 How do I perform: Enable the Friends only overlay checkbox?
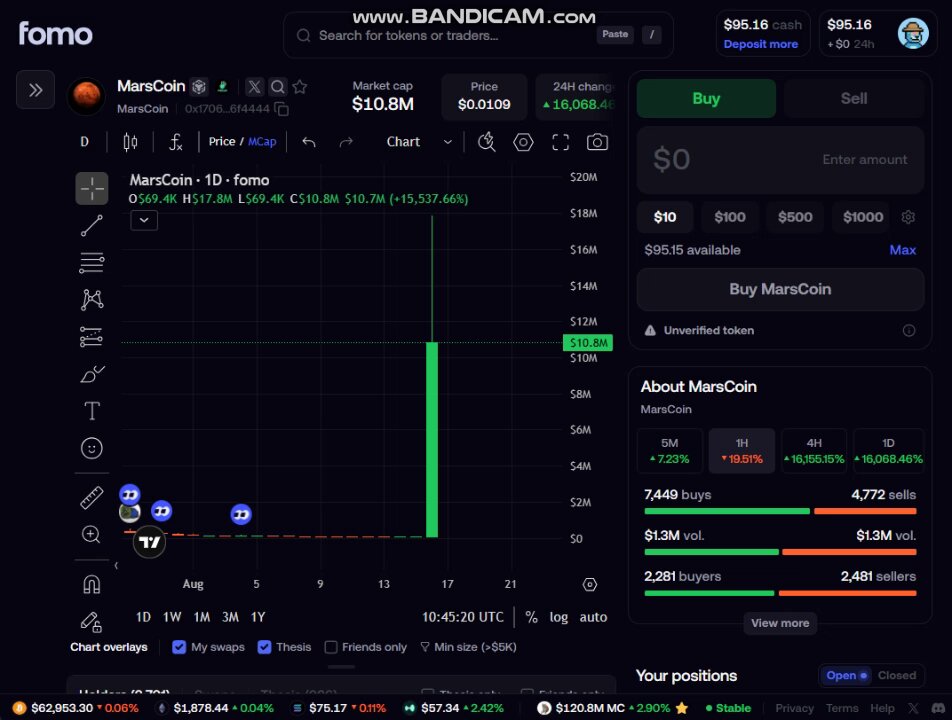(x=331, y=647)
